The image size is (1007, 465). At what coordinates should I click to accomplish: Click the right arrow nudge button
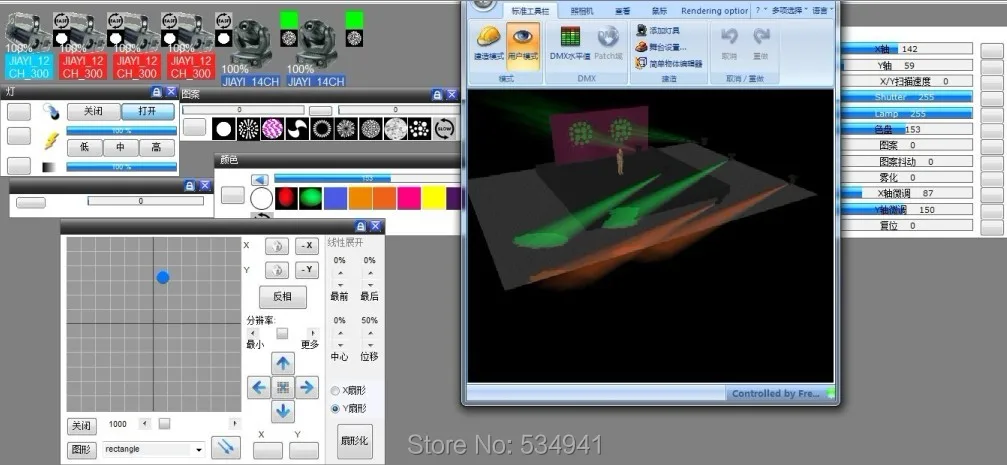coord(307,387)
